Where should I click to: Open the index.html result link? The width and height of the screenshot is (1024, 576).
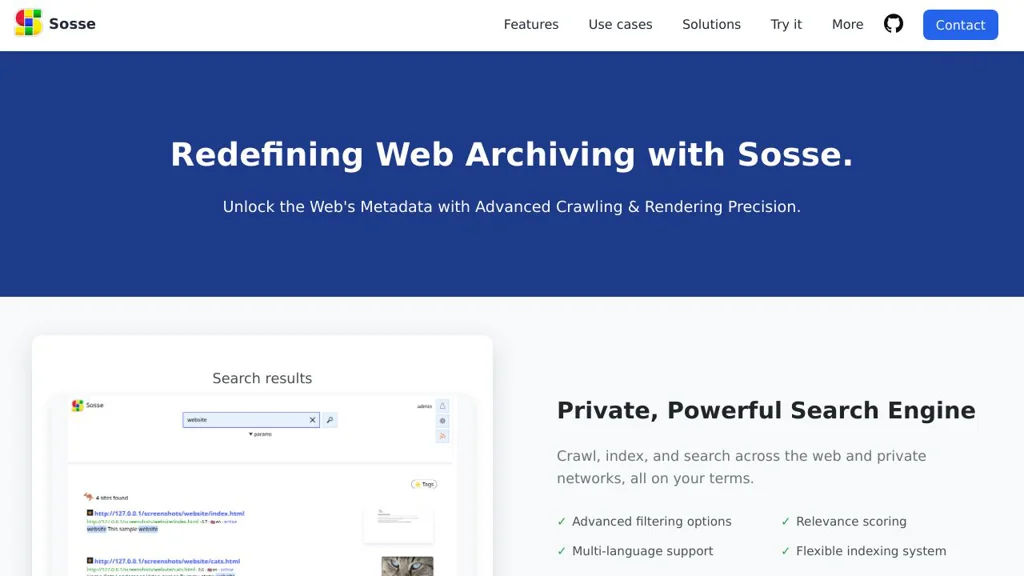tap(169, 513)
